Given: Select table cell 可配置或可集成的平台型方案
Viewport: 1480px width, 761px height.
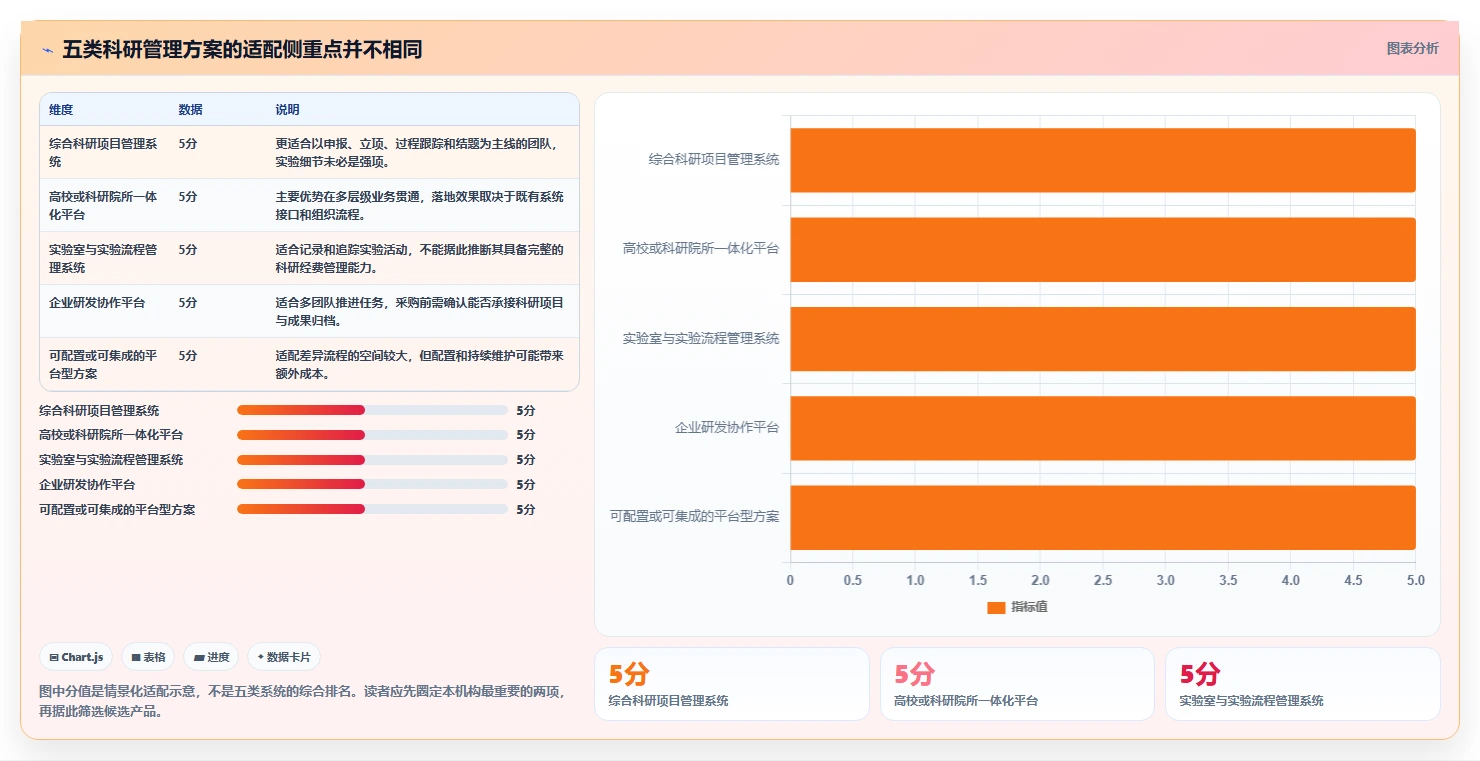Looking at the screenshot, I should [x=104, y=364].
